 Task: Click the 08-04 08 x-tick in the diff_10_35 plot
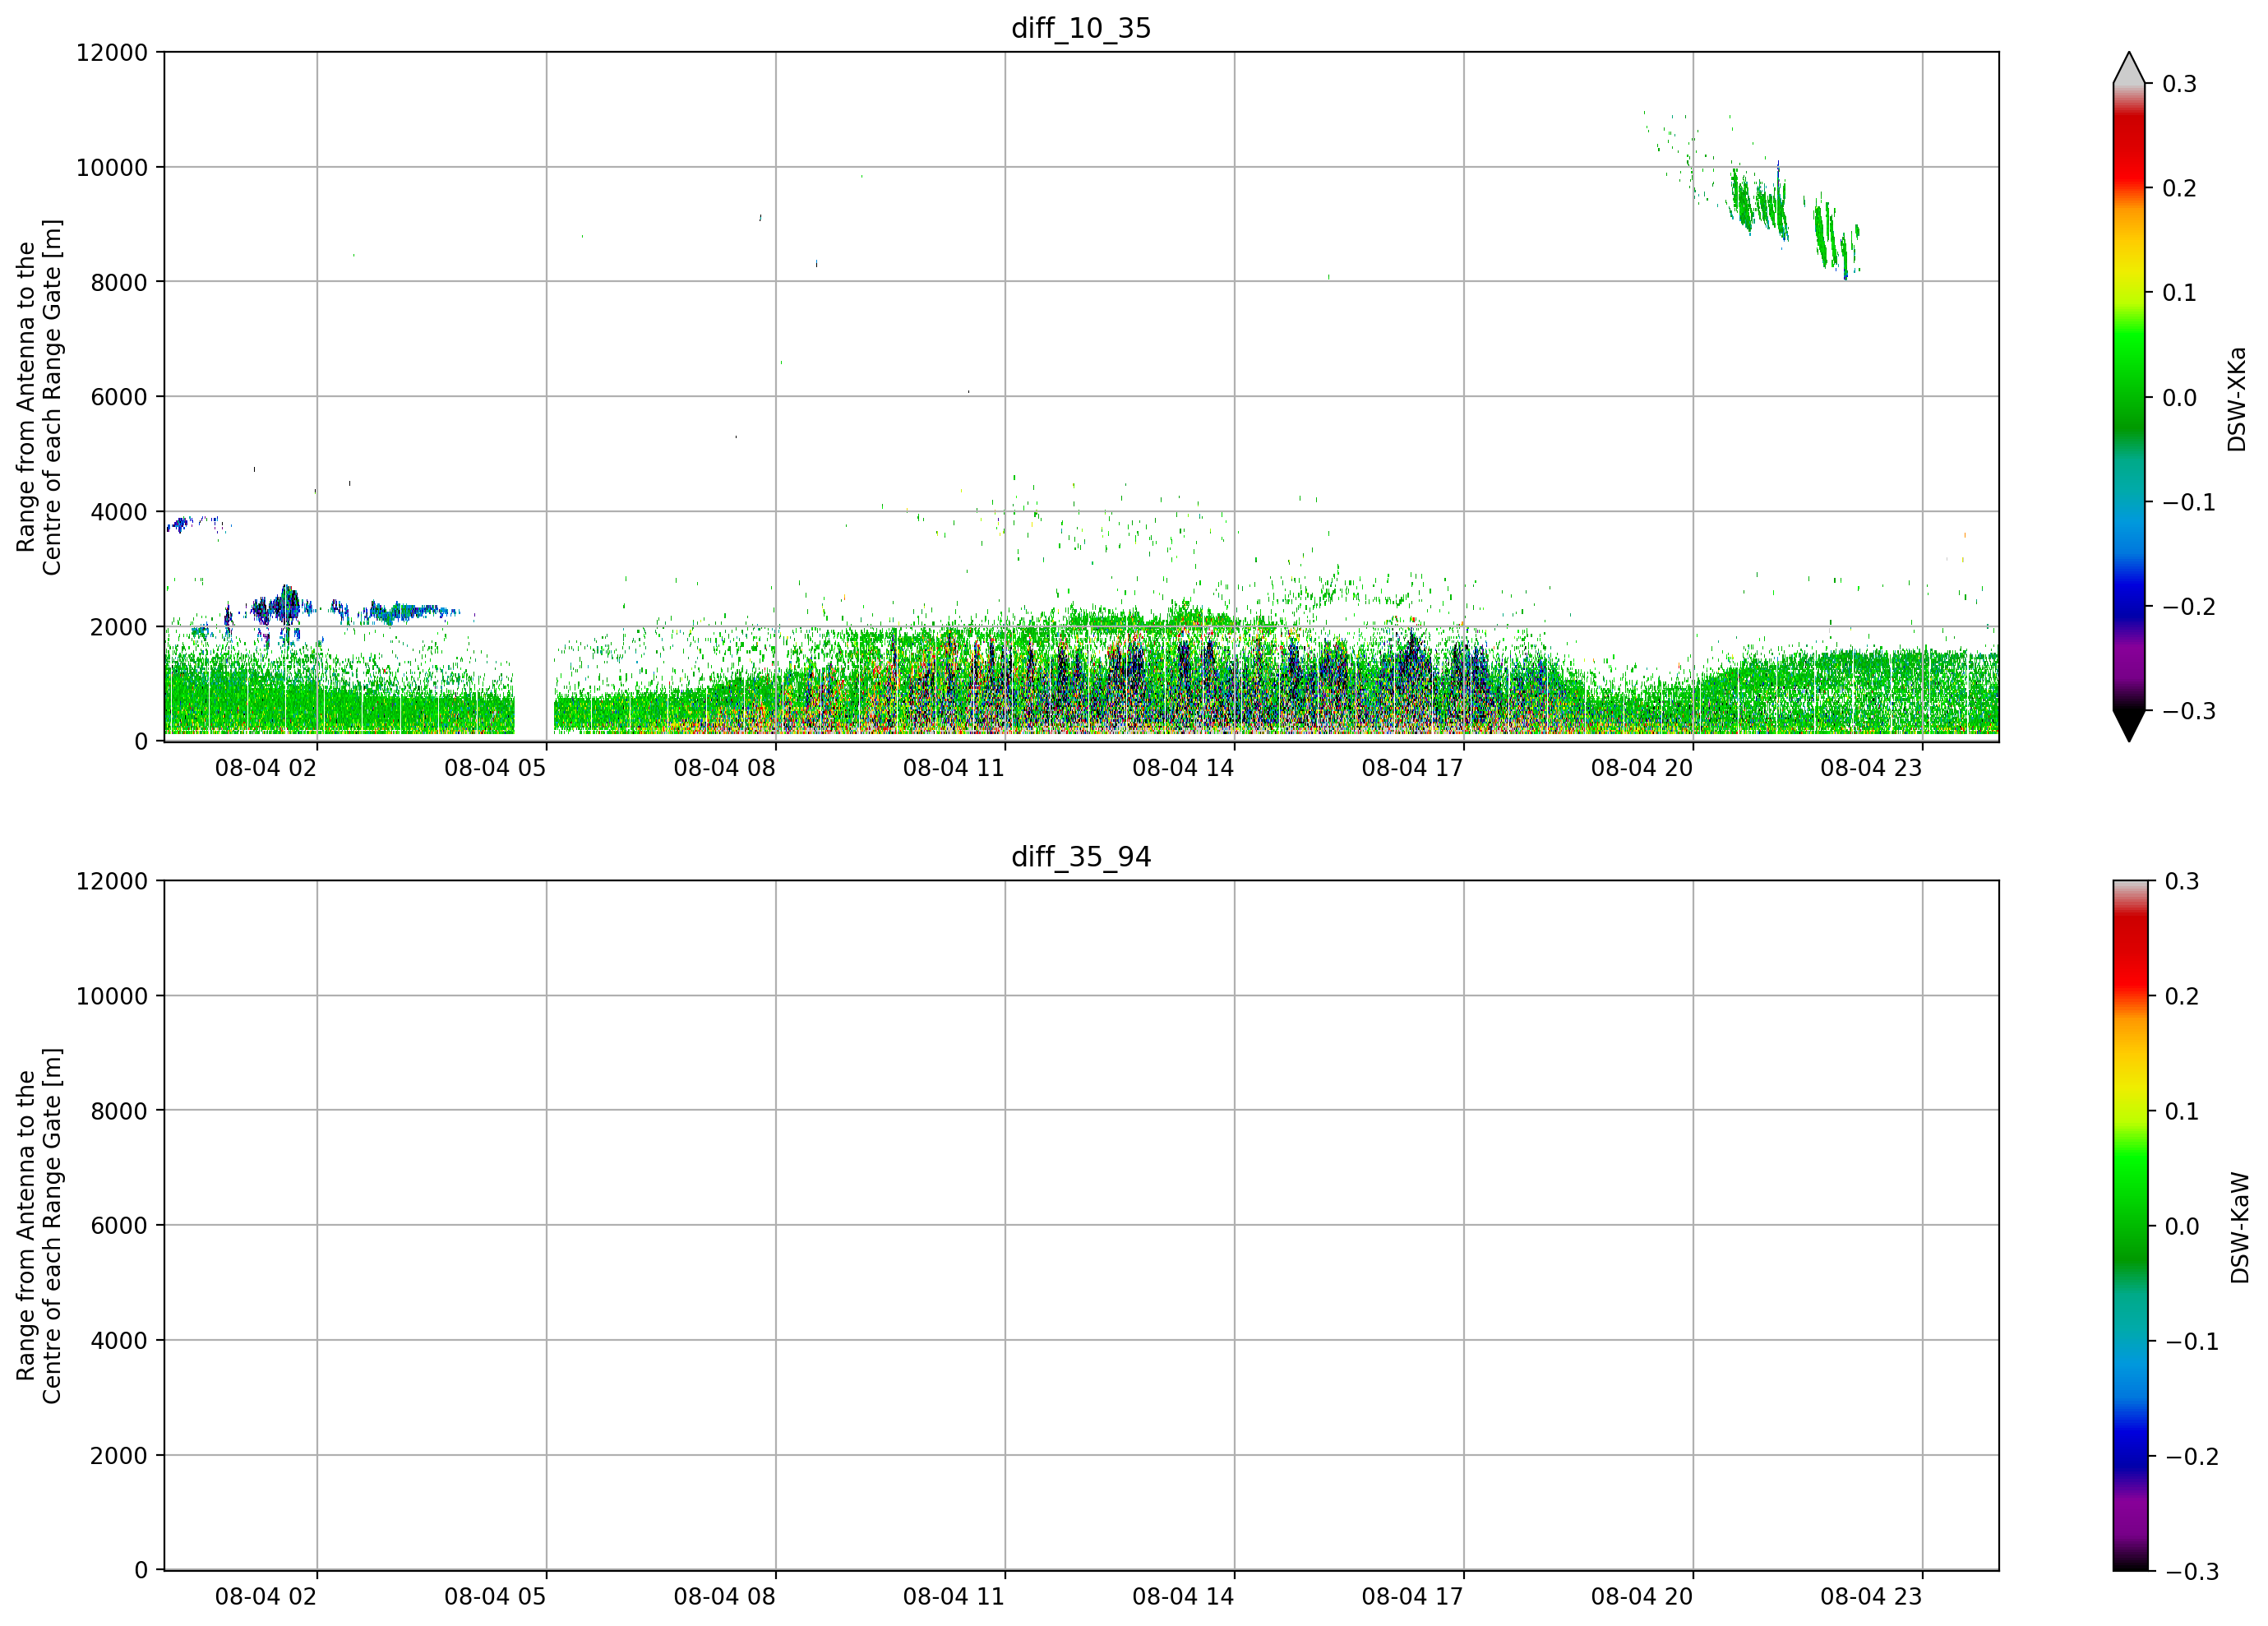tap(724, 768)
